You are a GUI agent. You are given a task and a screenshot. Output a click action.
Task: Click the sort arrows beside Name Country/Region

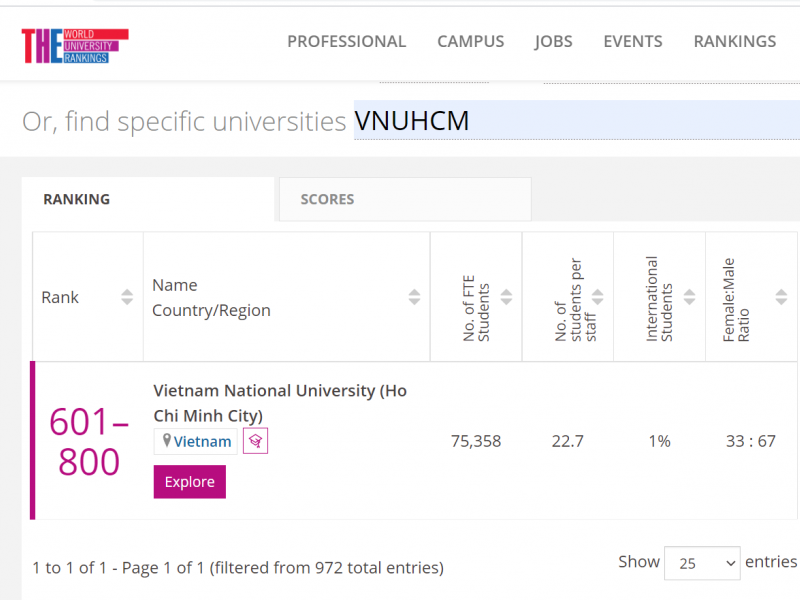[414, 295]
